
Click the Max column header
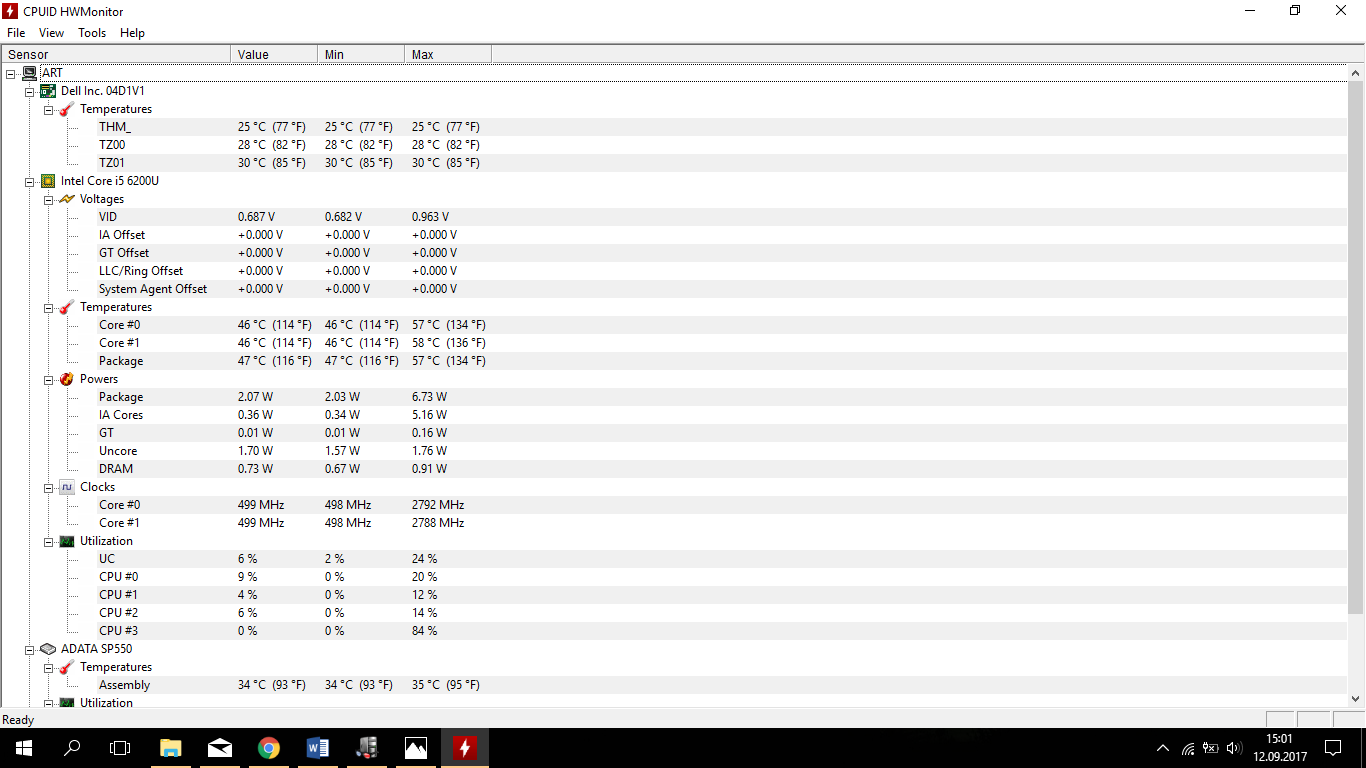pos(448,54)
